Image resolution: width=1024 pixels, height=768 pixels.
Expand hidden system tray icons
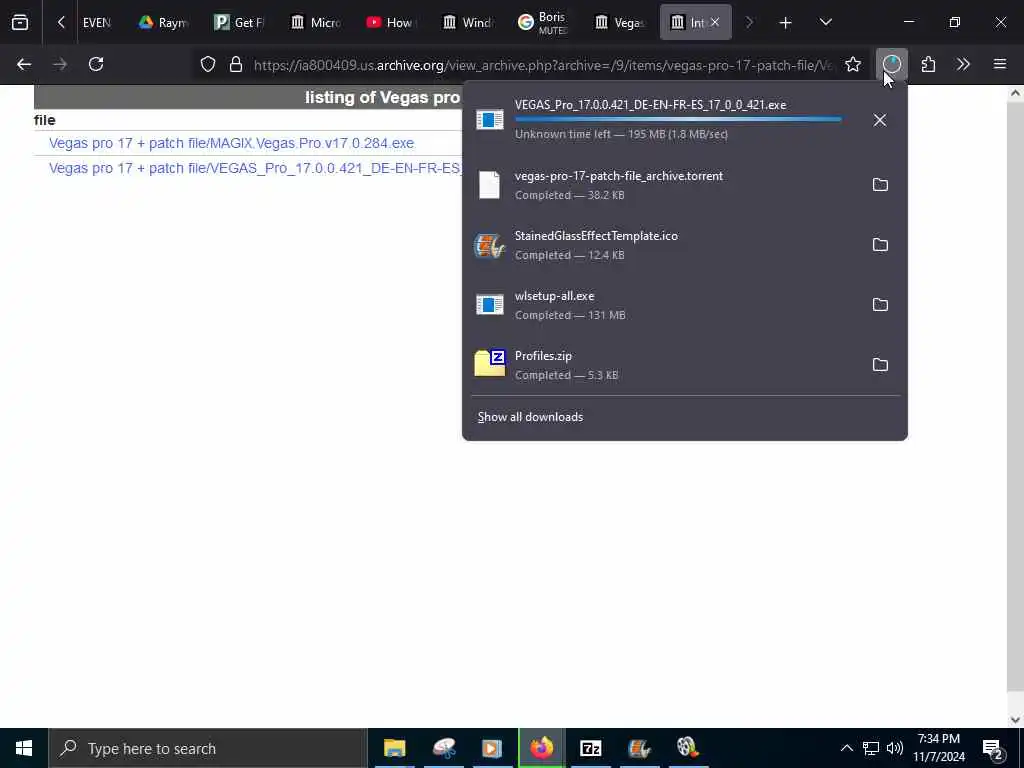tap(846, 748)
